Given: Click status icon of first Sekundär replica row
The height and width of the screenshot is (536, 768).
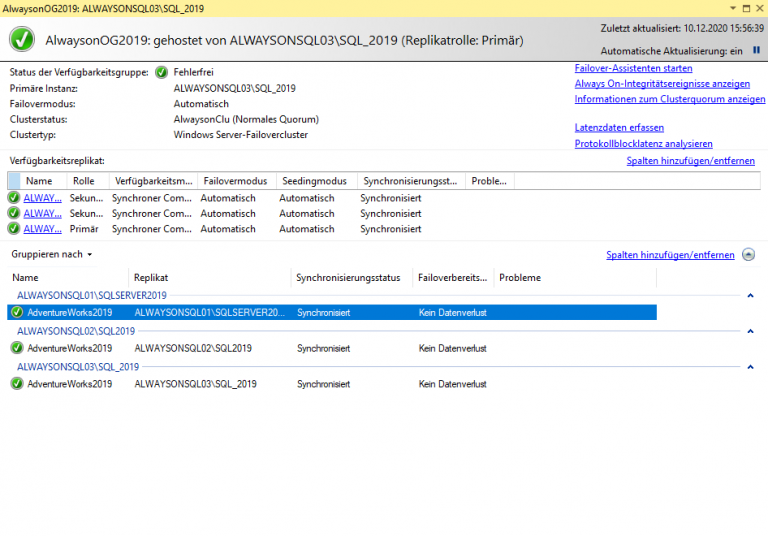Looking at the screenshot, I should (x=14, y=198).
